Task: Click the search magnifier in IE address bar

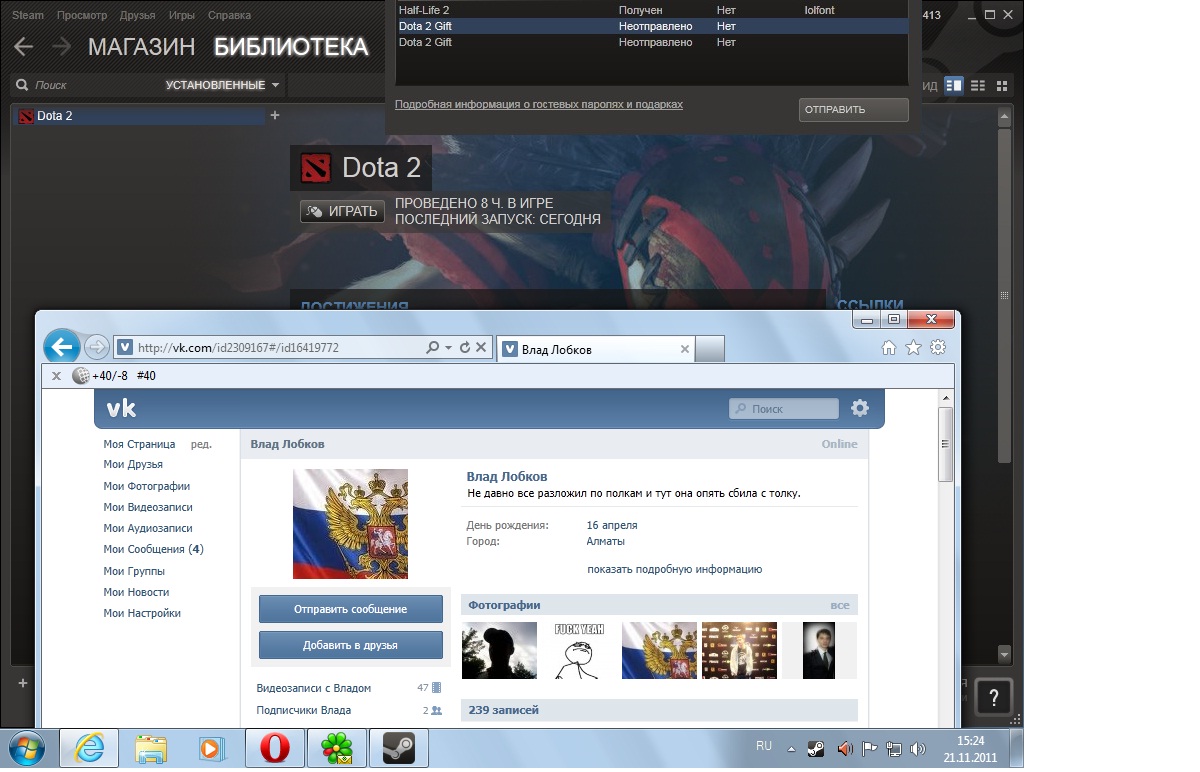Action: (x=432, y=348)
